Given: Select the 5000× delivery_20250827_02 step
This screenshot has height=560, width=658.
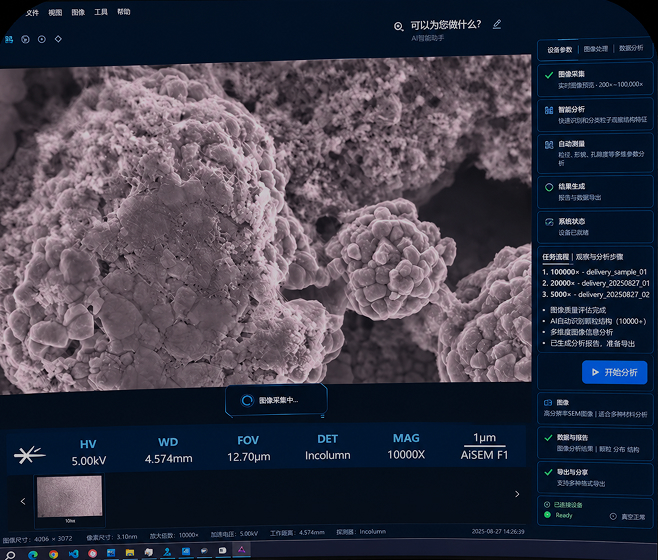Looking at the screenshot, I should tap(595, 295).
